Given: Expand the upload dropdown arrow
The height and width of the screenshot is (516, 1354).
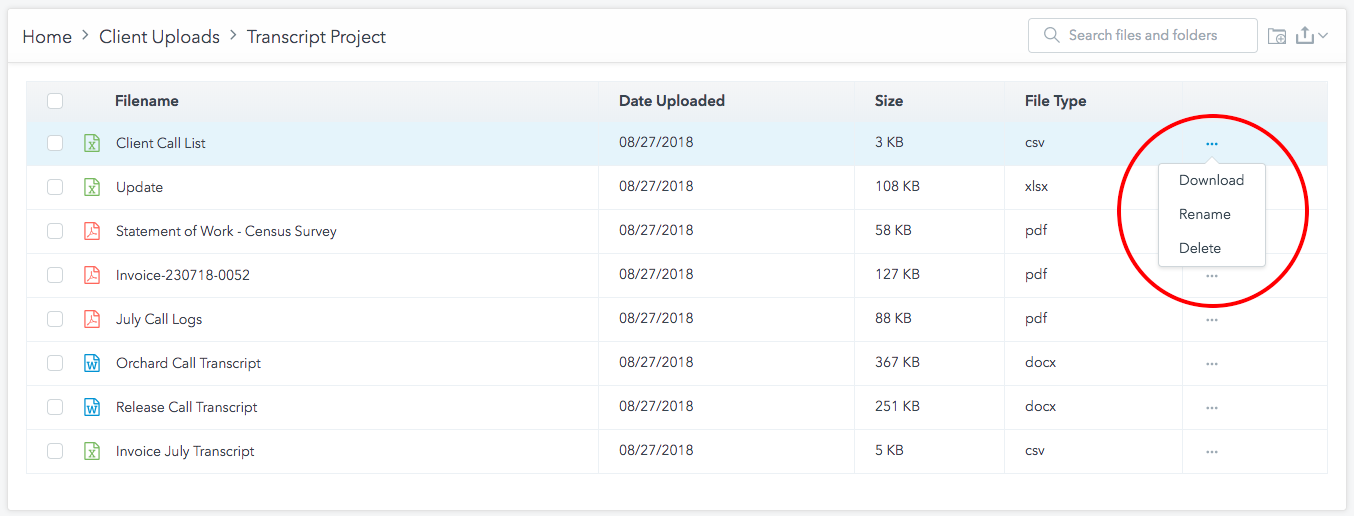Looking at the screenshot, I should 1323,36.
